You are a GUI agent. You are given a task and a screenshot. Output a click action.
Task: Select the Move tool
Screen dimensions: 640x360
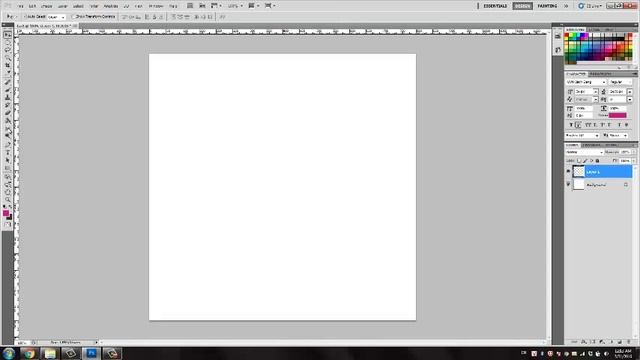click(7, 35)
